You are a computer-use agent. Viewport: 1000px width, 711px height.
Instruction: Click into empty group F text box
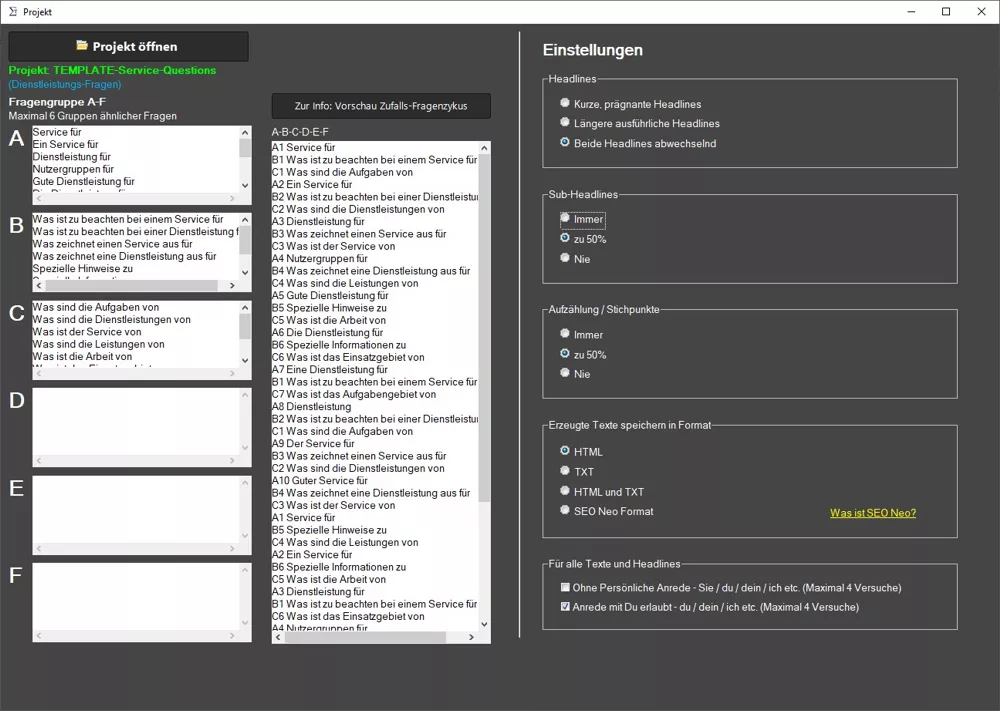tap(136, 596)
